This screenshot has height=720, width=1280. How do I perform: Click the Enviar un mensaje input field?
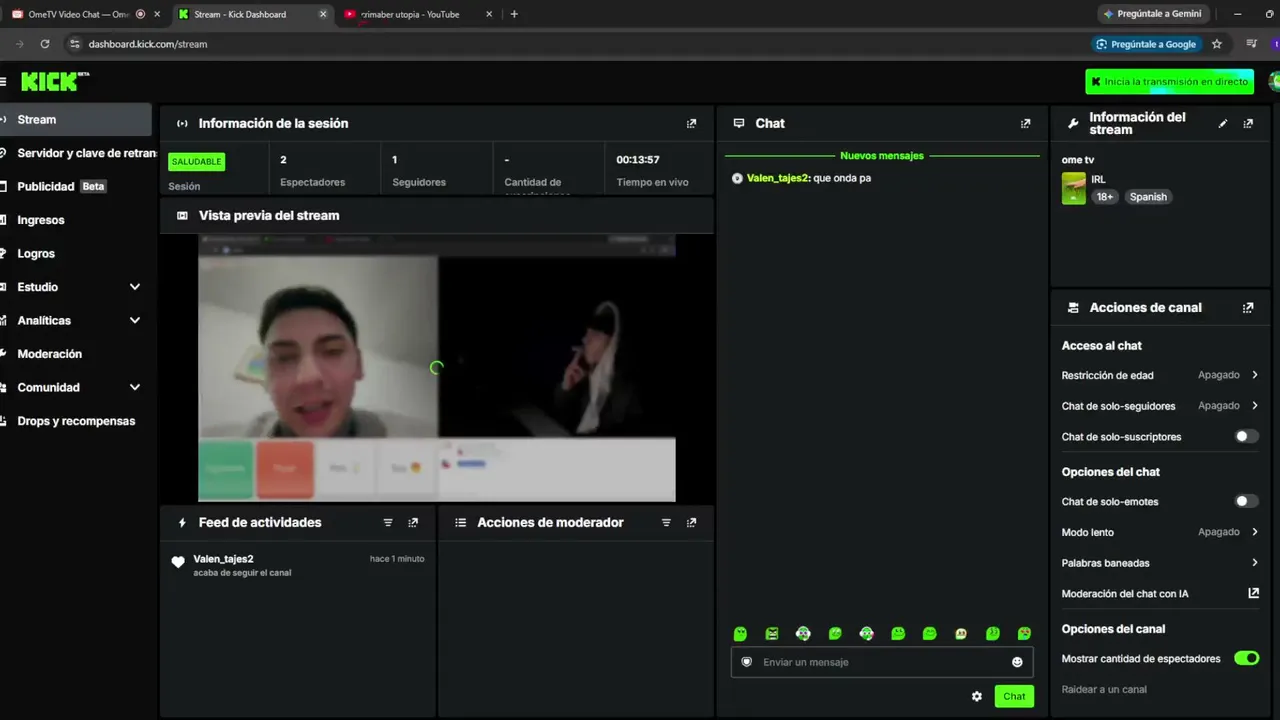point(882,662)
